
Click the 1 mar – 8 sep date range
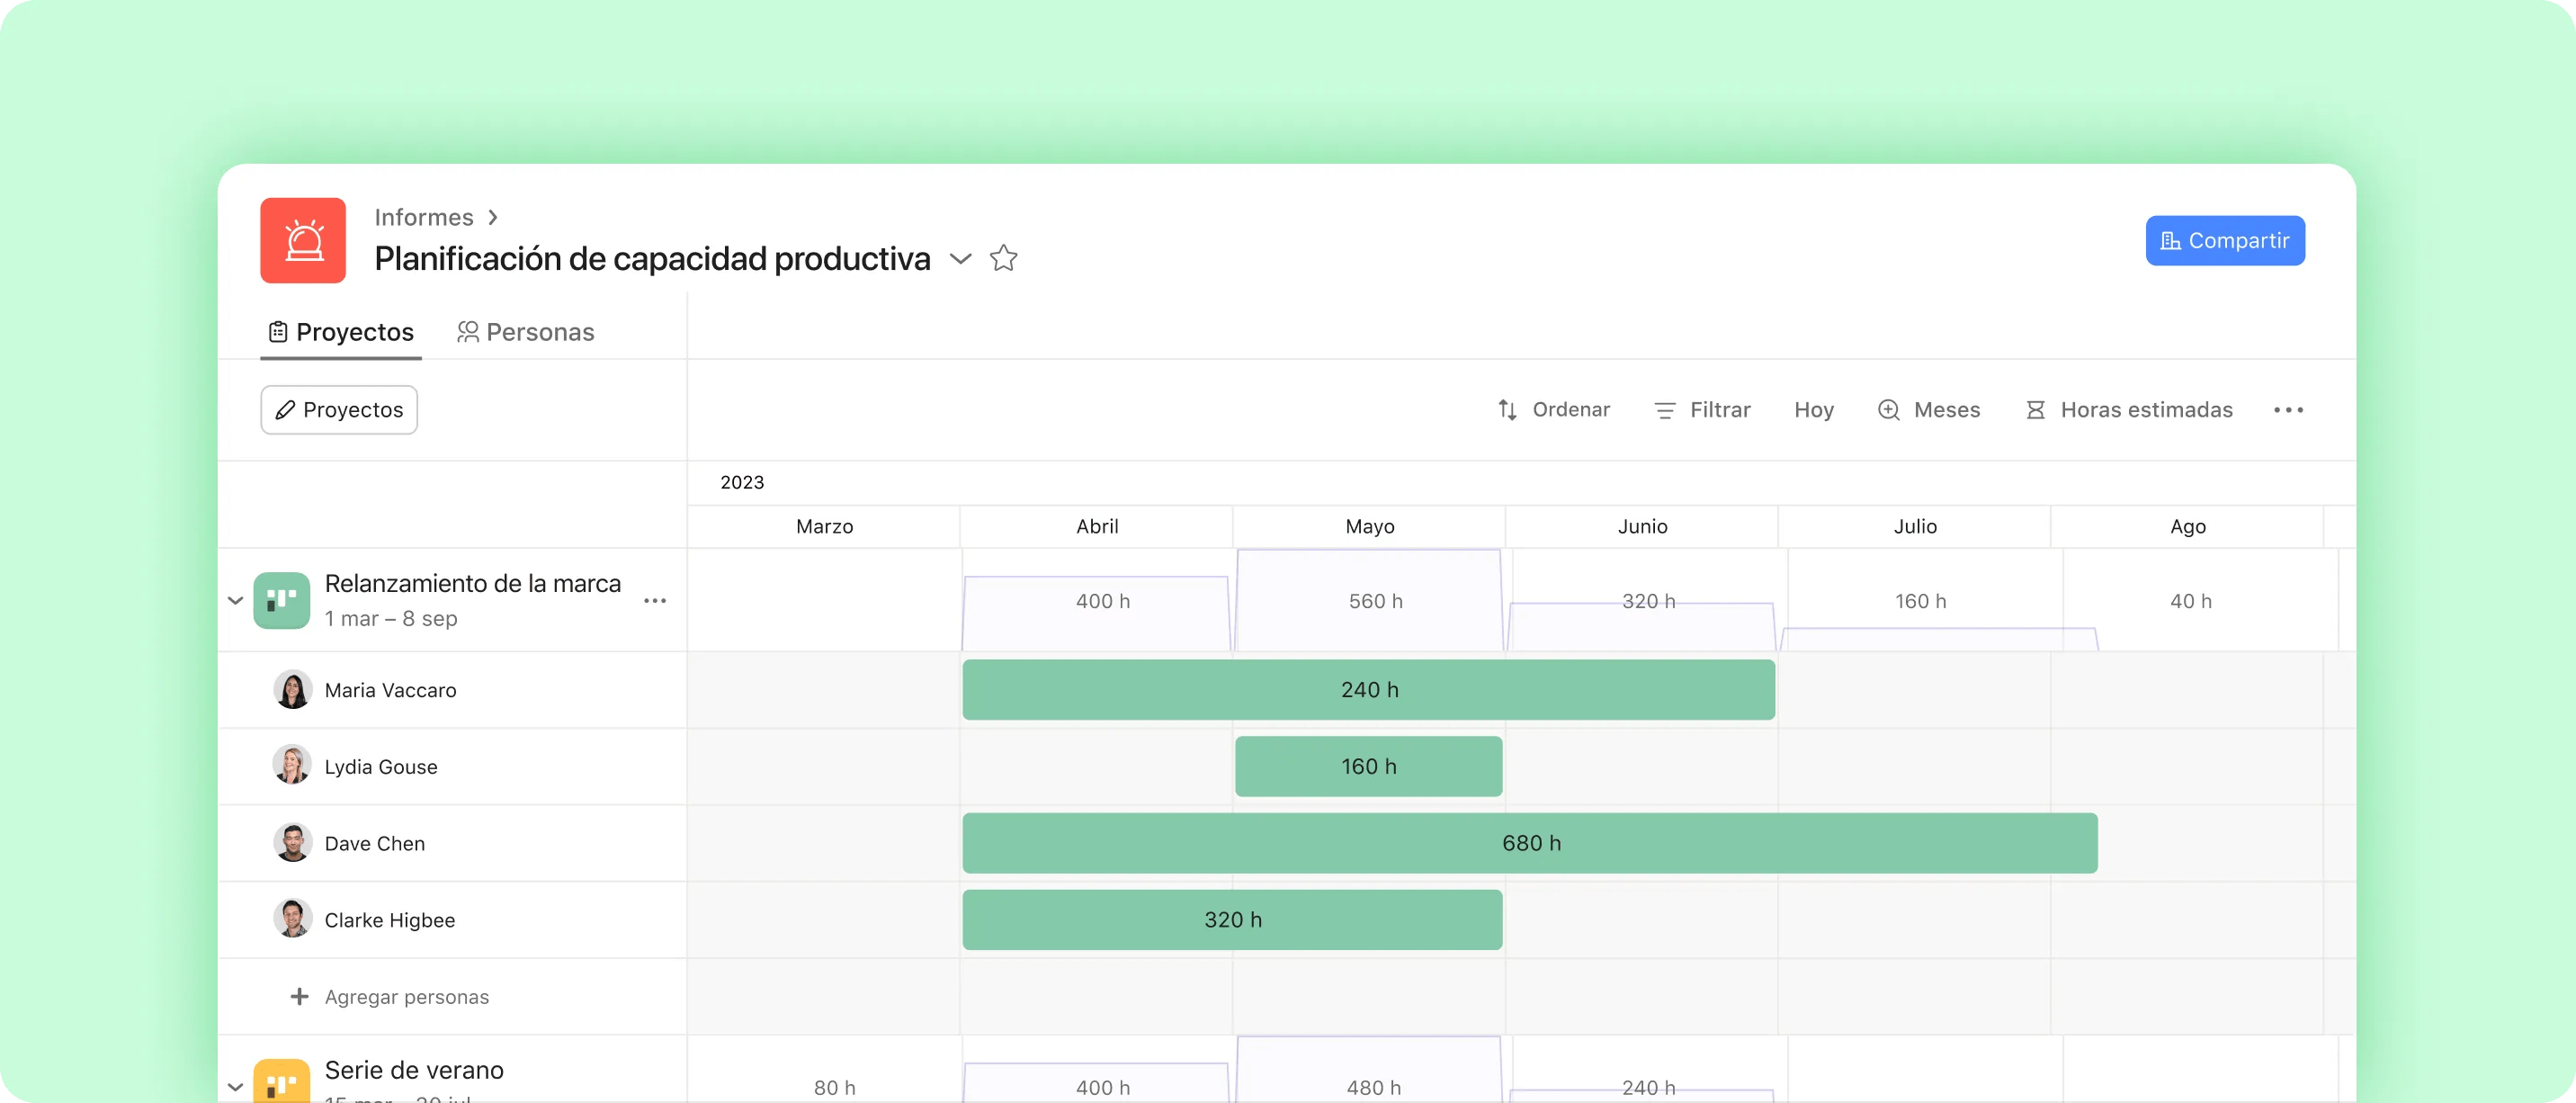pyautogui.click(x=391, y=619)
